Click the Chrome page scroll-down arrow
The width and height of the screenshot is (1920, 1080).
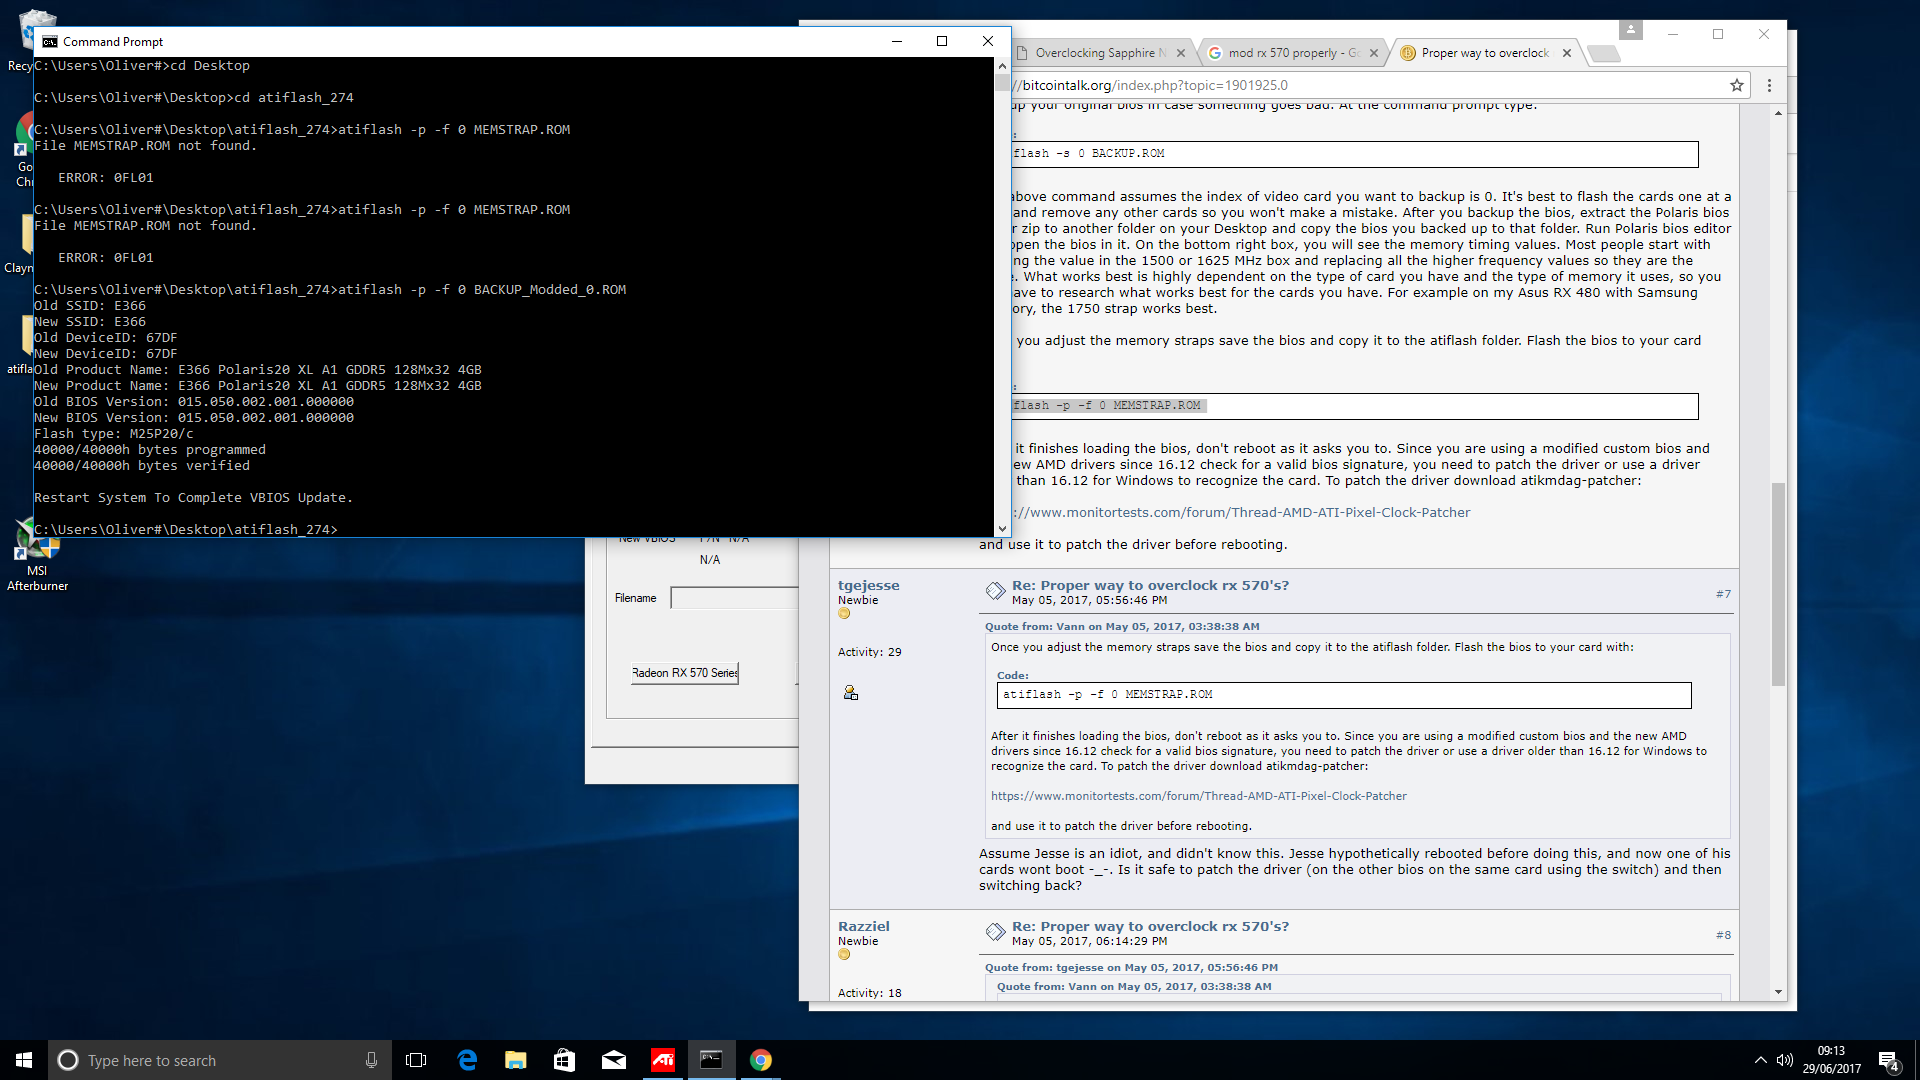pos(1778,992)
